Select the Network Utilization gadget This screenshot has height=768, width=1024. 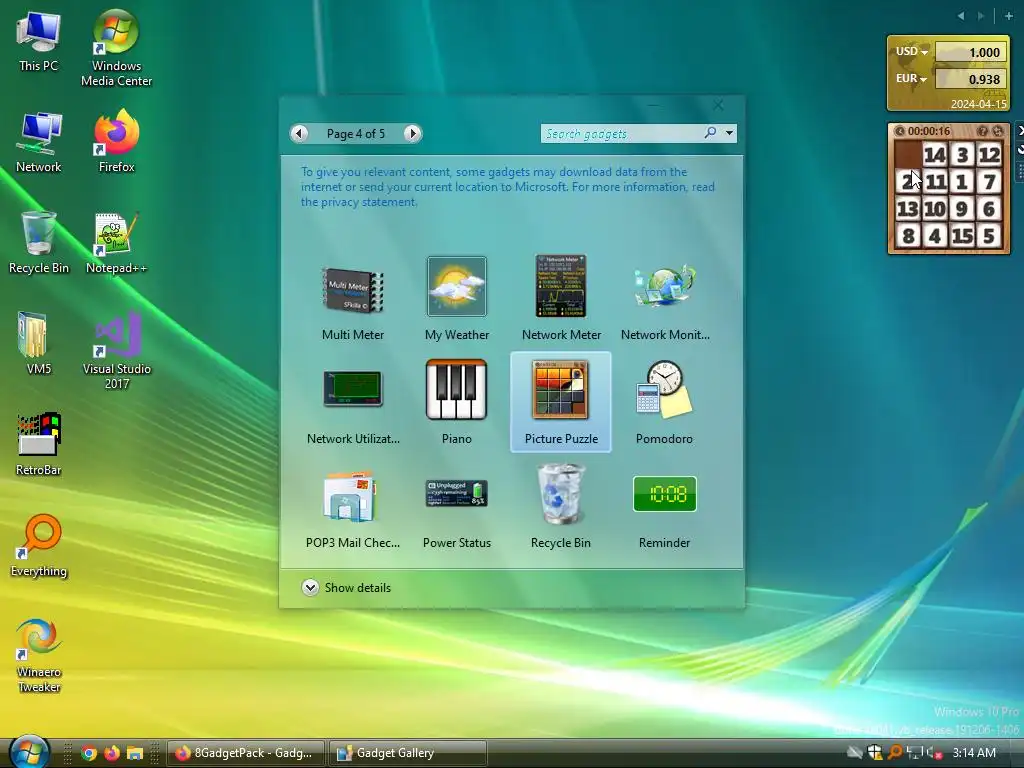point(353,402)
